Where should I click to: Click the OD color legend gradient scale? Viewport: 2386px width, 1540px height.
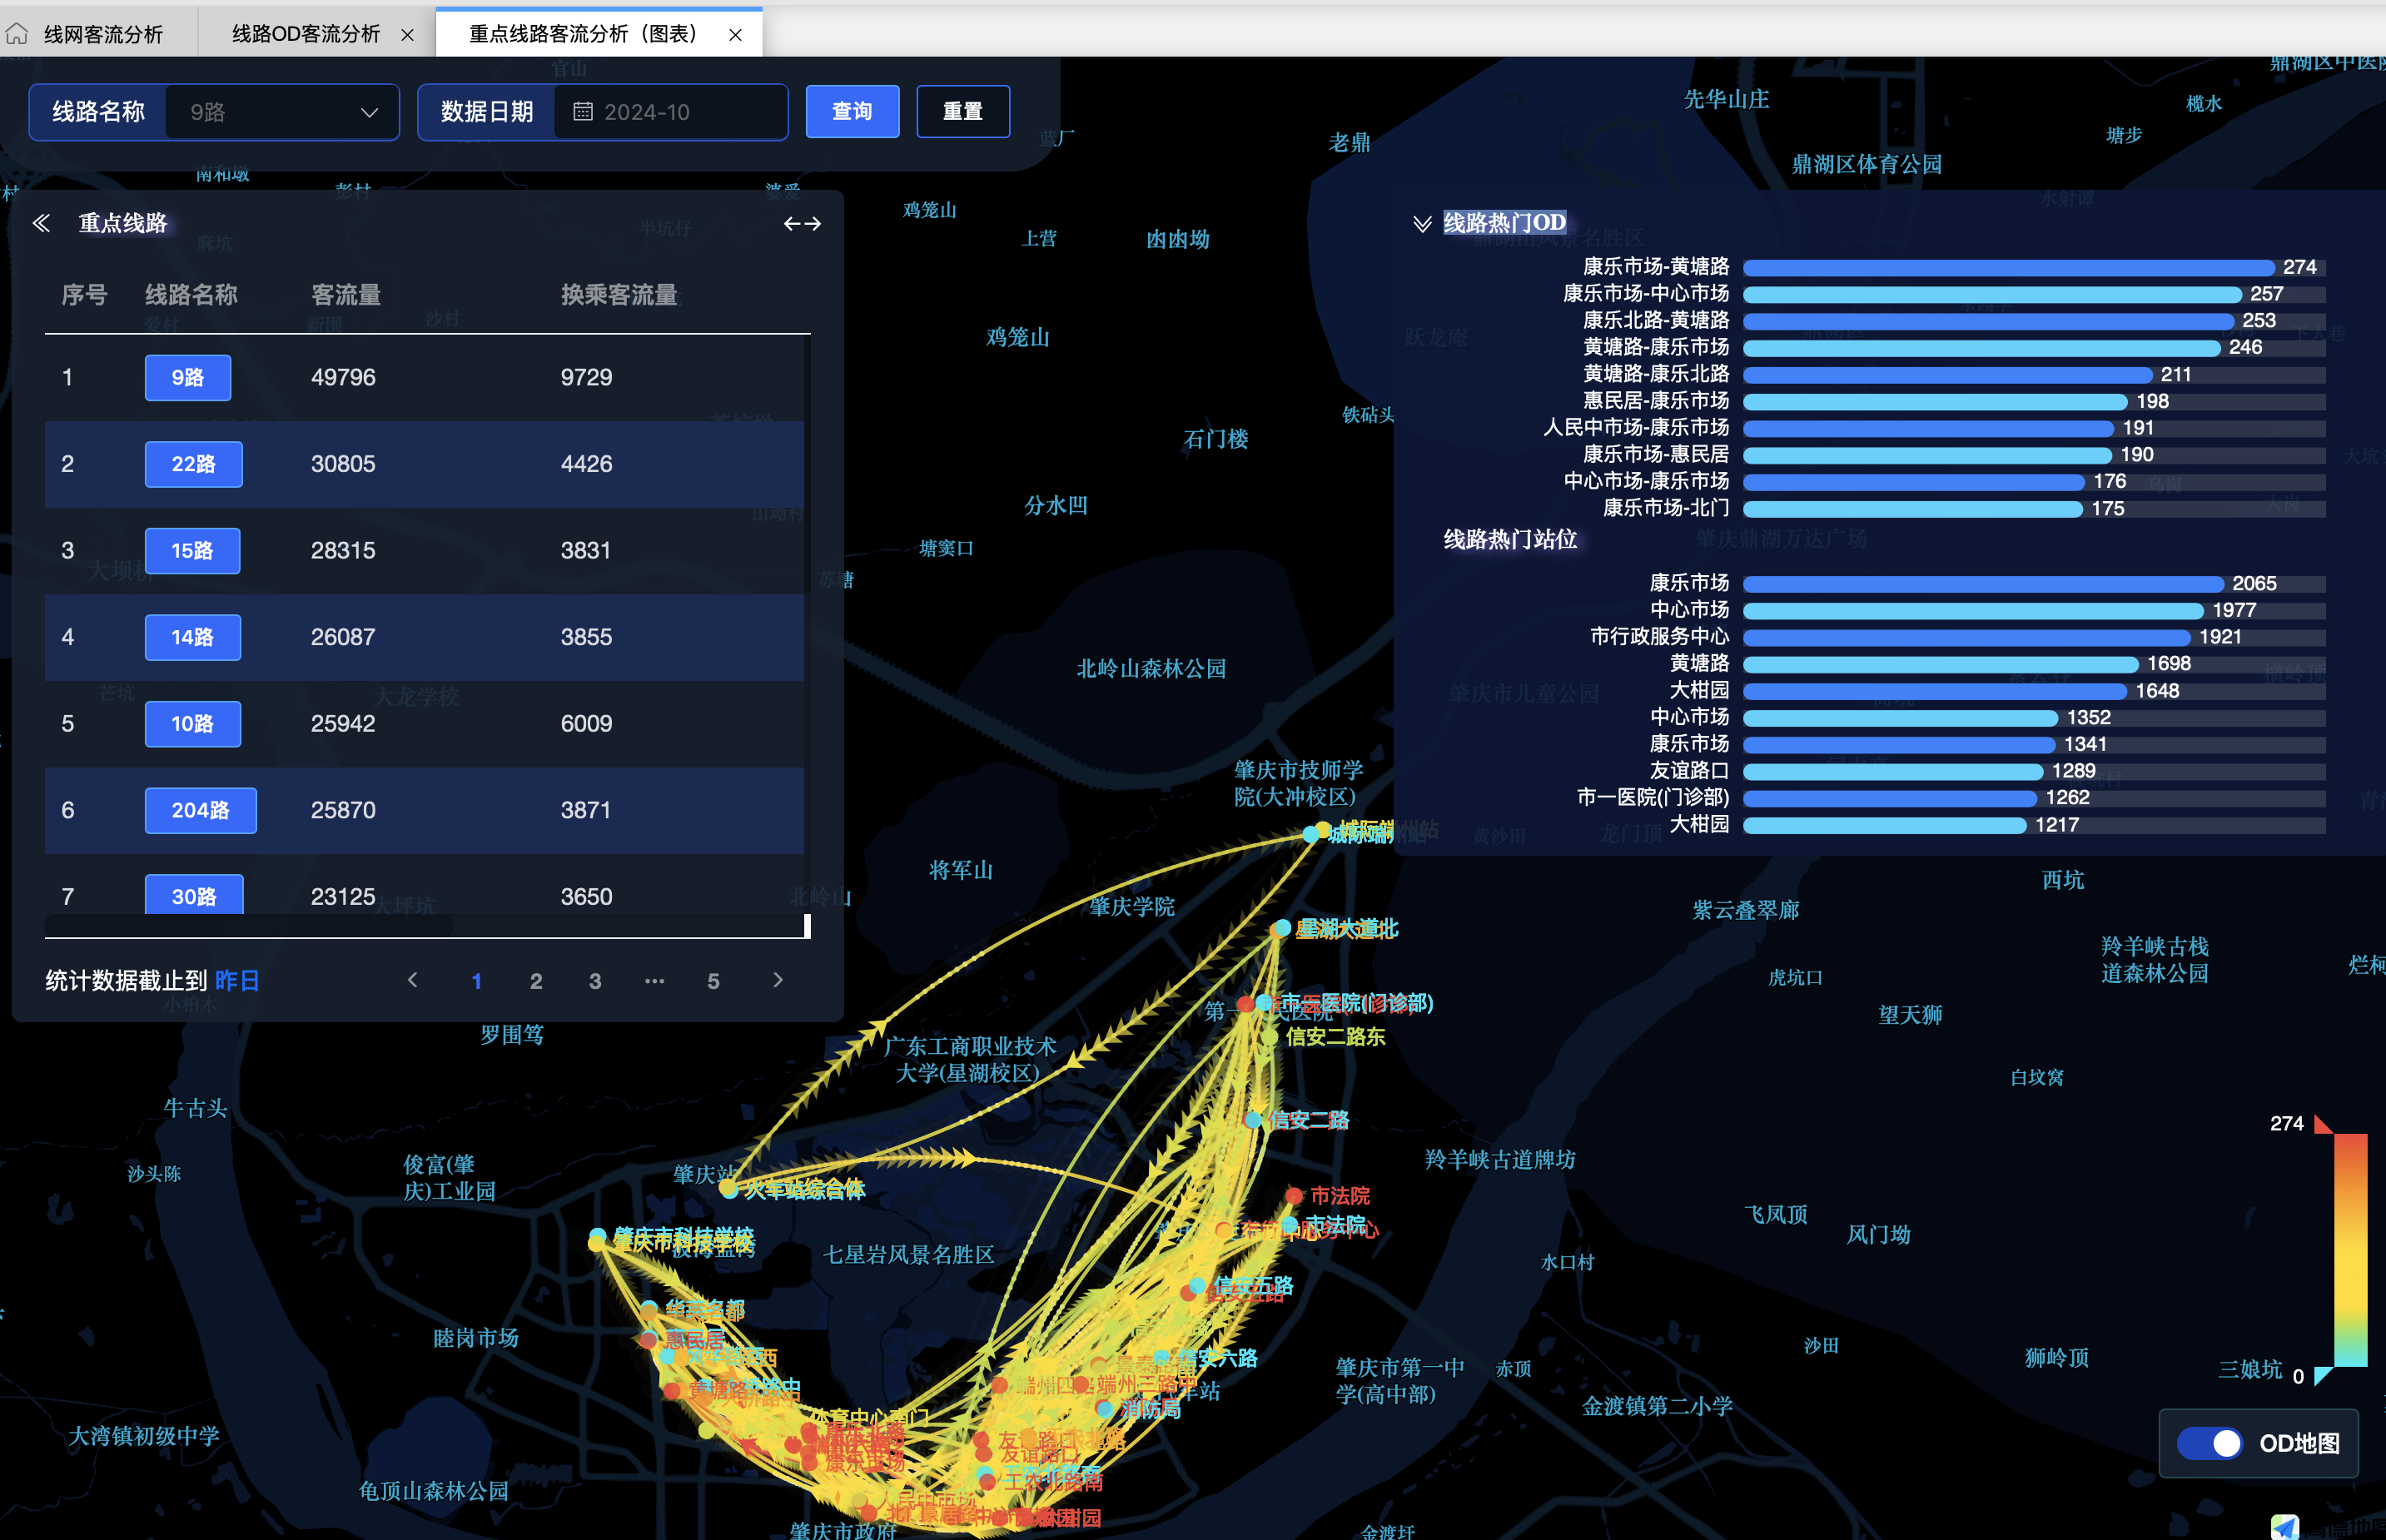pos(2350,1250)
